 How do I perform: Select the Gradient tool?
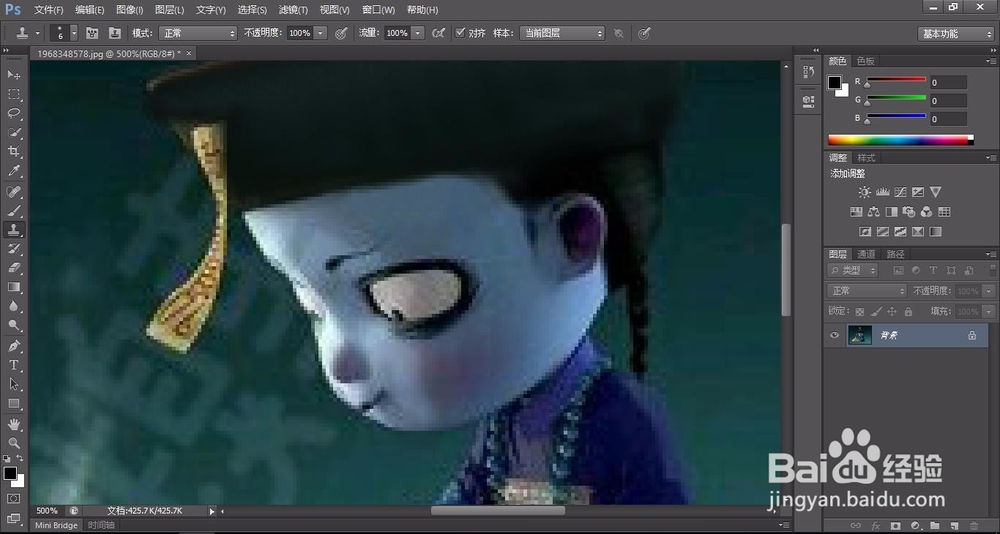[x=13, y=287]
